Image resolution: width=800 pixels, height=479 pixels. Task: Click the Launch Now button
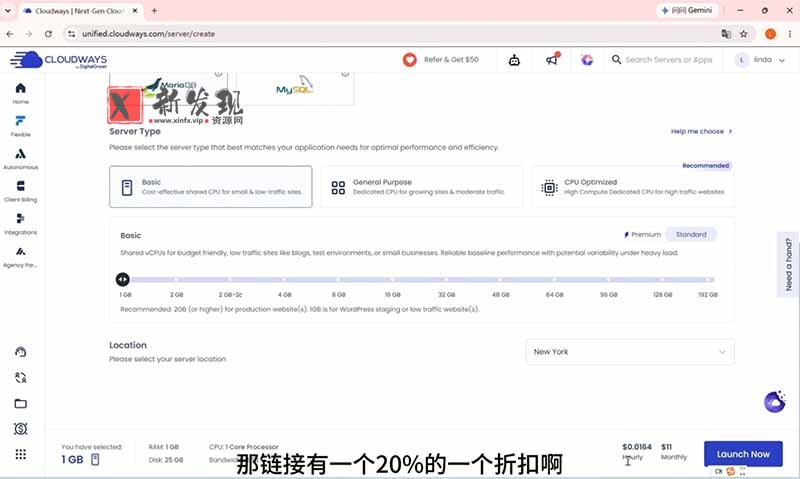(x=743, y=454)
